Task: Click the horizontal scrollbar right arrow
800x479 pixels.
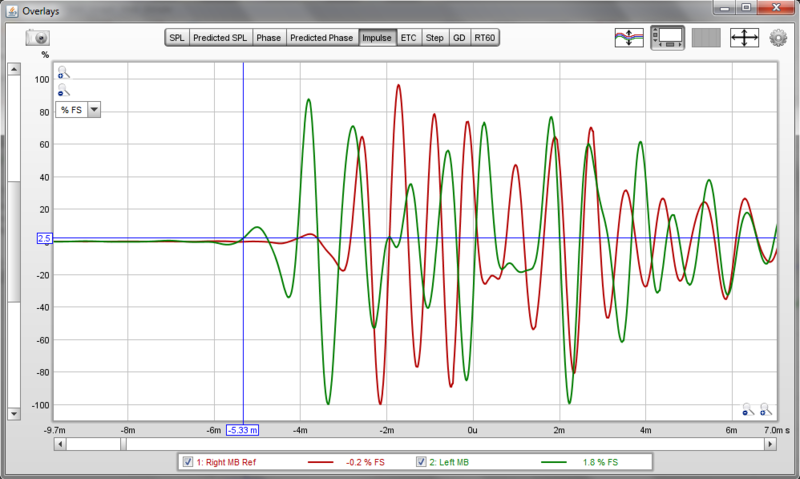Action: click(x=770, y=444)
